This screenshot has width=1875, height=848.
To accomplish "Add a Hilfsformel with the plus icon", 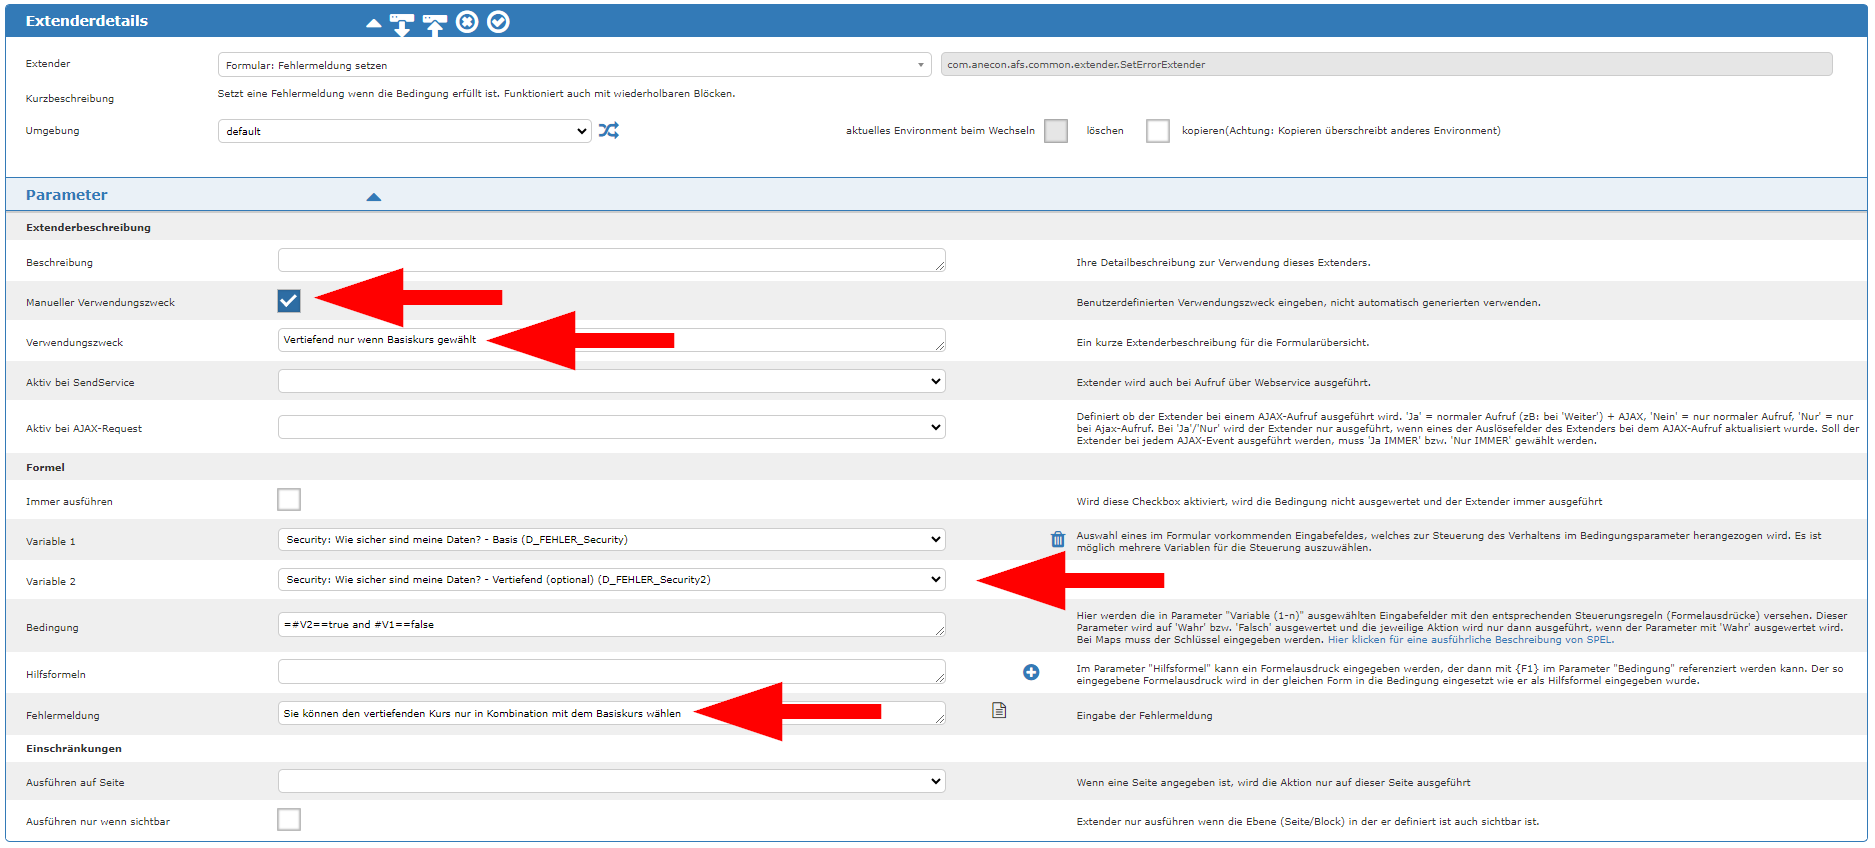I will (1031, 673).
